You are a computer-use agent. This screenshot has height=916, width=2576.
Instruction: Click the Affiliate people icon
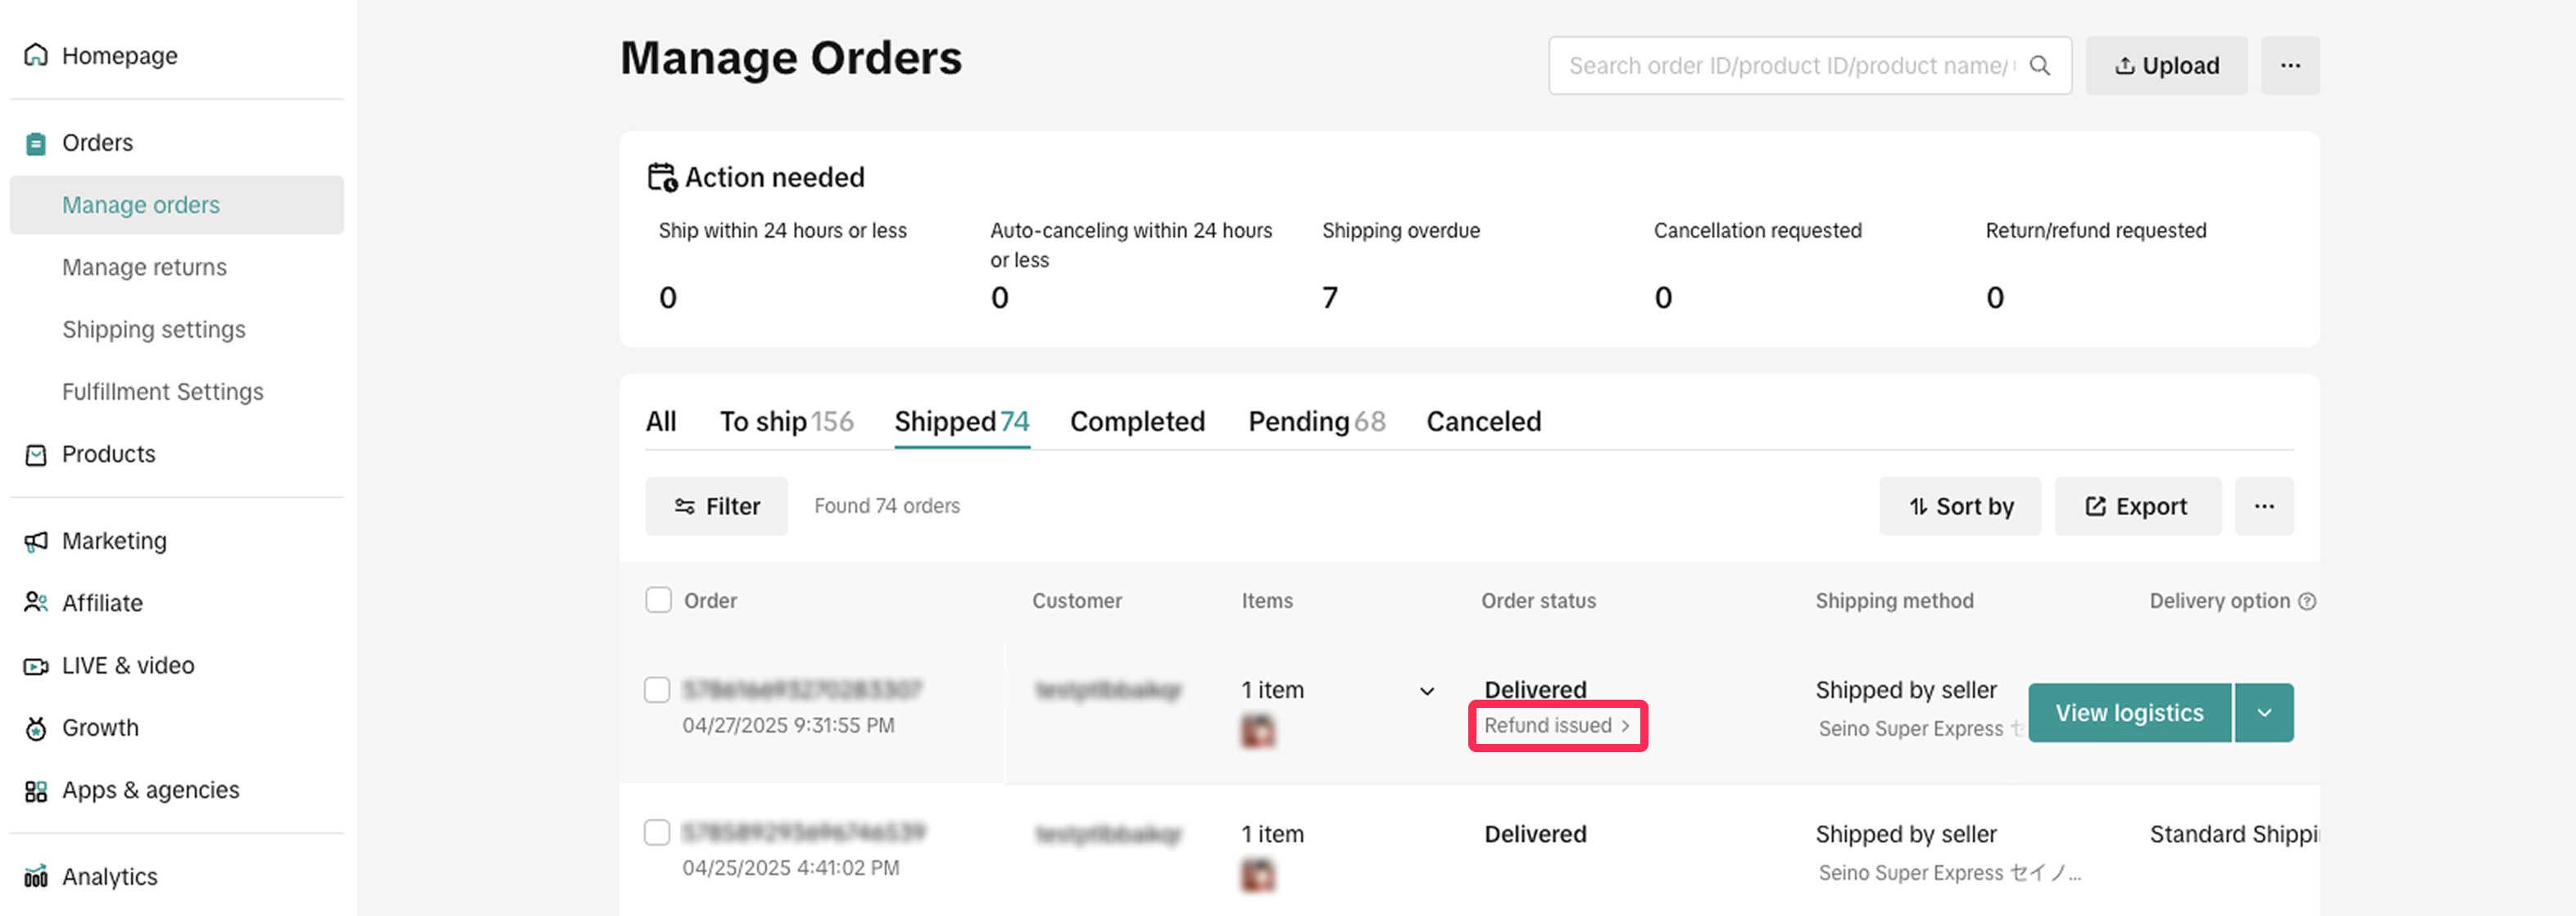(x=36, y=603)
